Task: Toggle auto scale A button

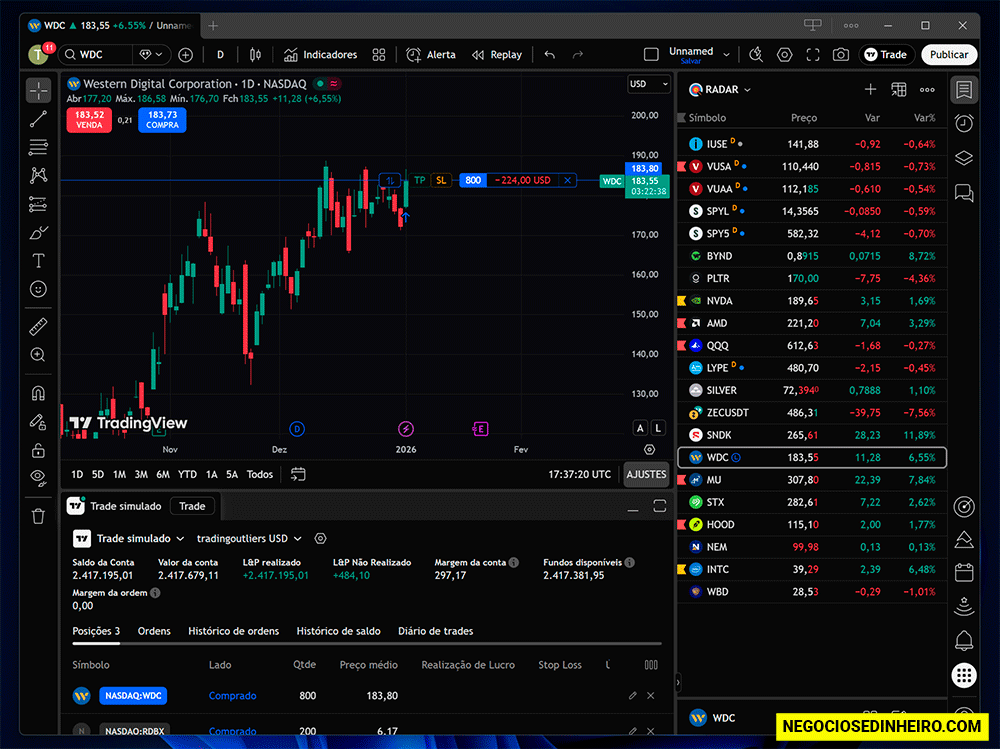Action: [640, 428]
